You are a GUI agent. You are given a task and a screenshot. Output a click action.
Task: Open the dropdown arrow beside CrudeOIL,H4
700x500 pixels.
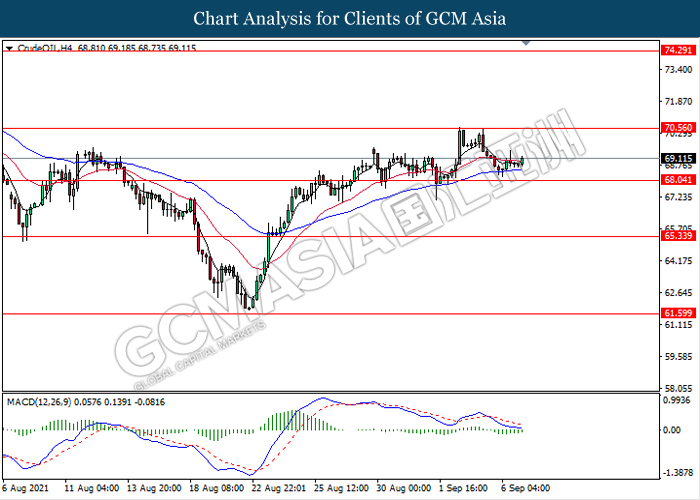coord(9,48)
